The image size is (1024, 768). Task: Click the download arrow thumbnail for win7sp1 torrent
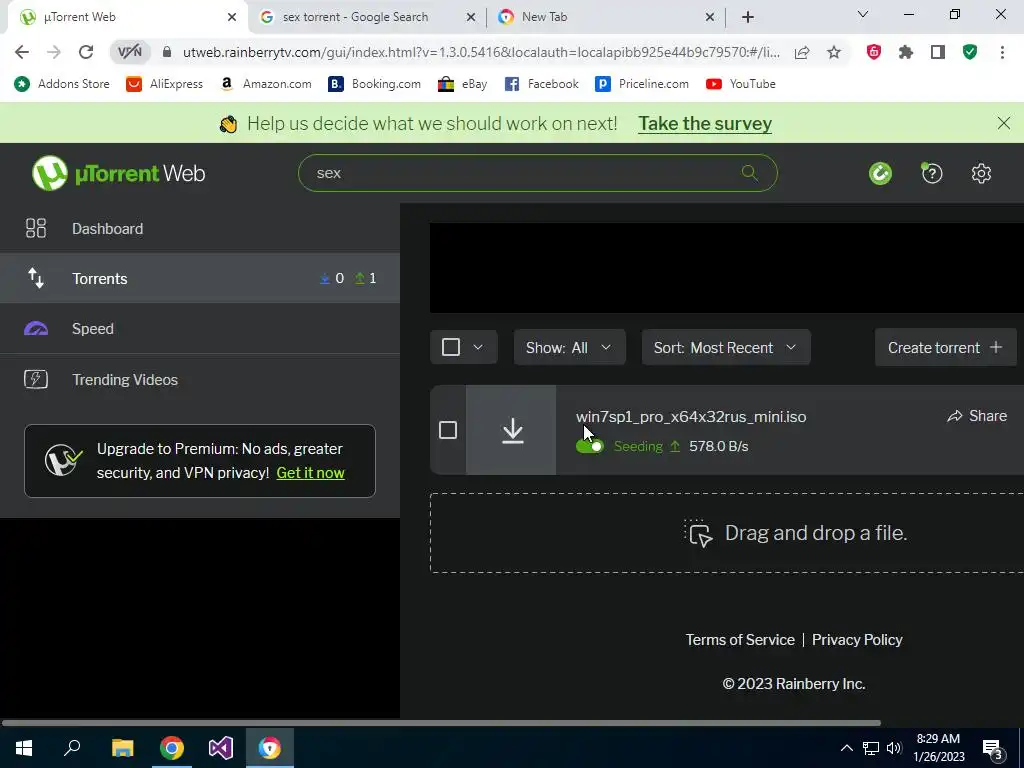[513, 430]
